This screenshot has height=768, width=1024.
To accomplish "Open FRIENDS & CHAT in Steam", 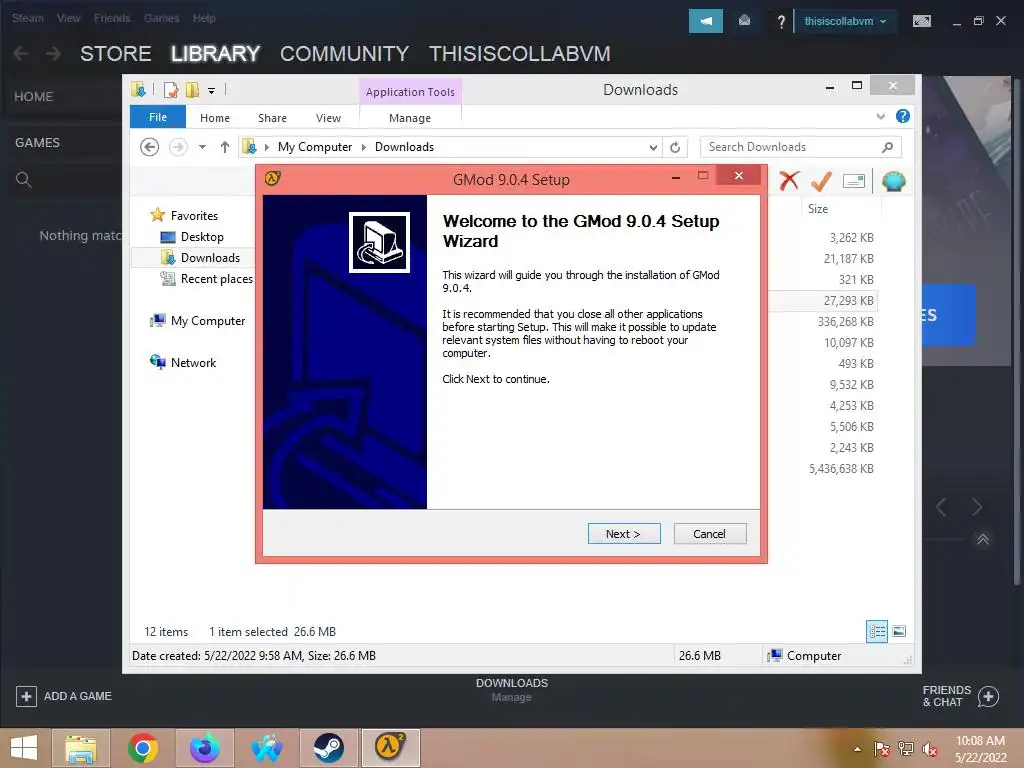I will (x=960, y=696).
